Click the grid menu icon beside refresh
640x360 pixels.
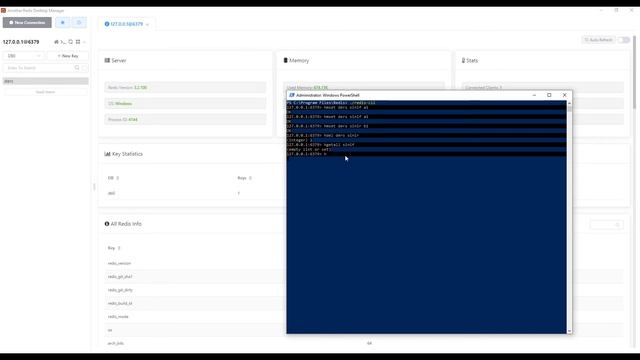[x=78, y=42]
